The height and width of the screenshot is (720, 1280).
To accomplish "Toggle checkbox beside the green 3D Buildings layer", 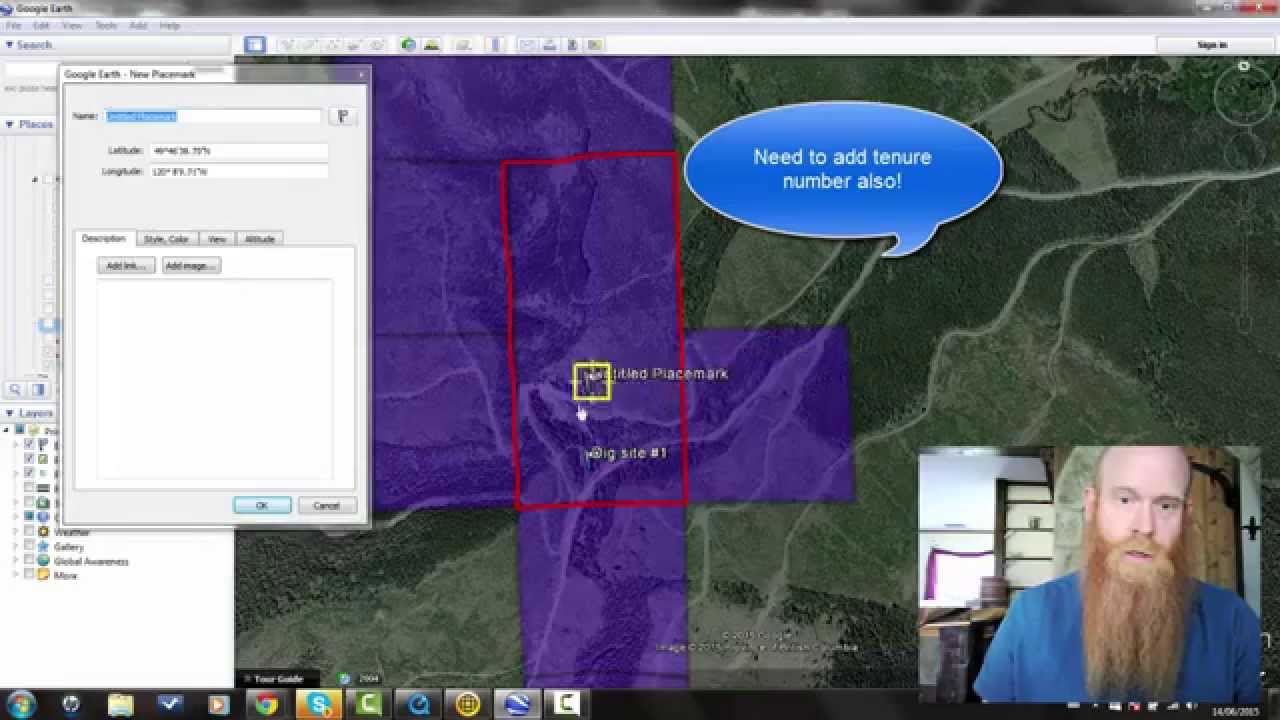I will pos(28,502).
